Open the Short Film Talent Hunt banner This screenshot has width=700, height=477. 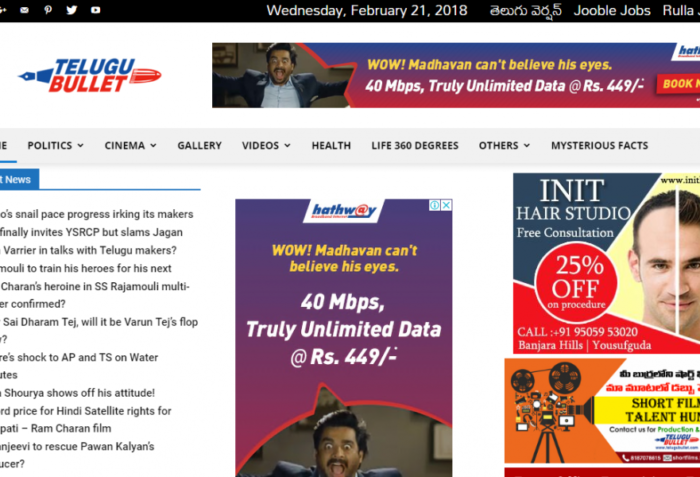point(606,411)
